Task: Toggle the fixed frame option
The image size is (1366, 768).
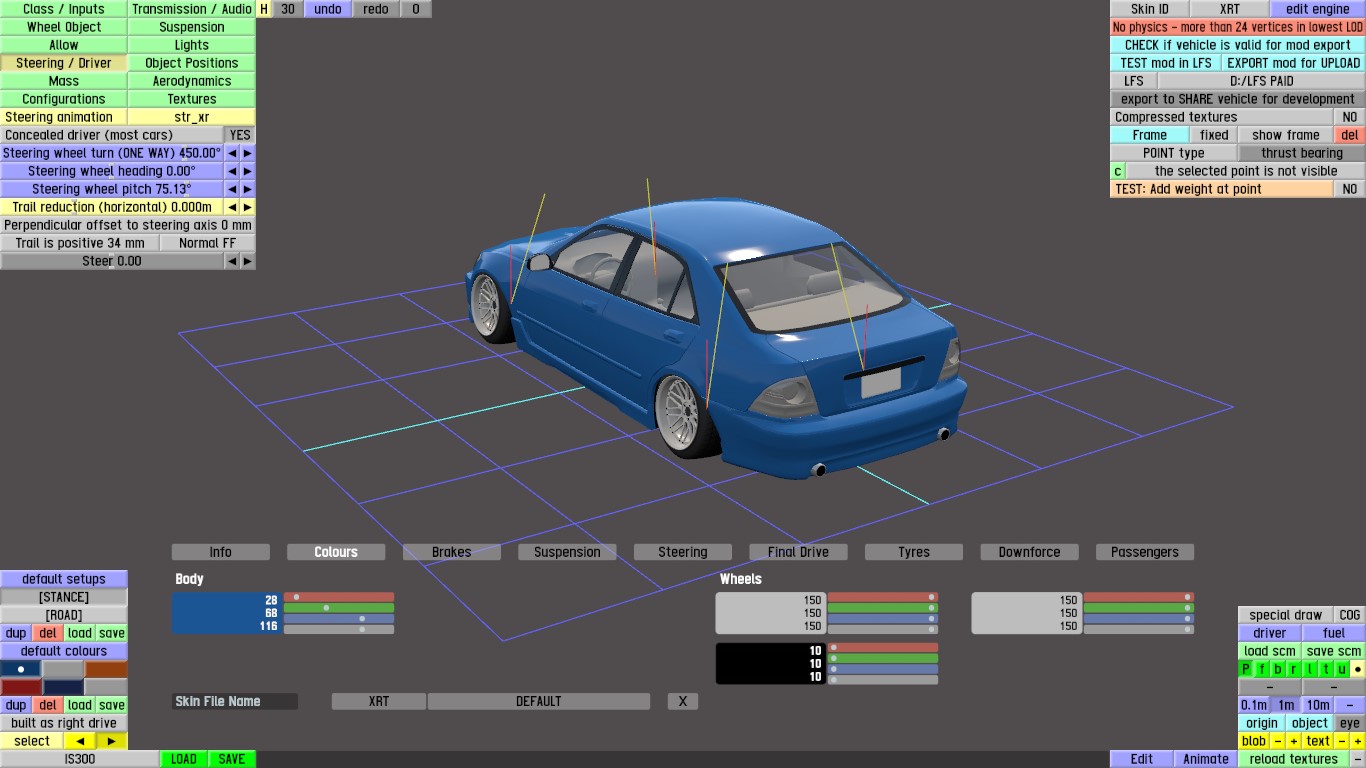Action: (1214, 135)
